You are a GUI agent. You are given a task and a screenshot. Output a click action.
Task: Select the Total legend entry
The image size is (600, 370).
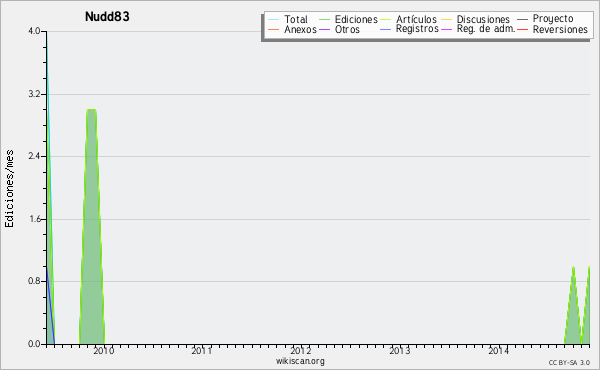tap(296, 19)
